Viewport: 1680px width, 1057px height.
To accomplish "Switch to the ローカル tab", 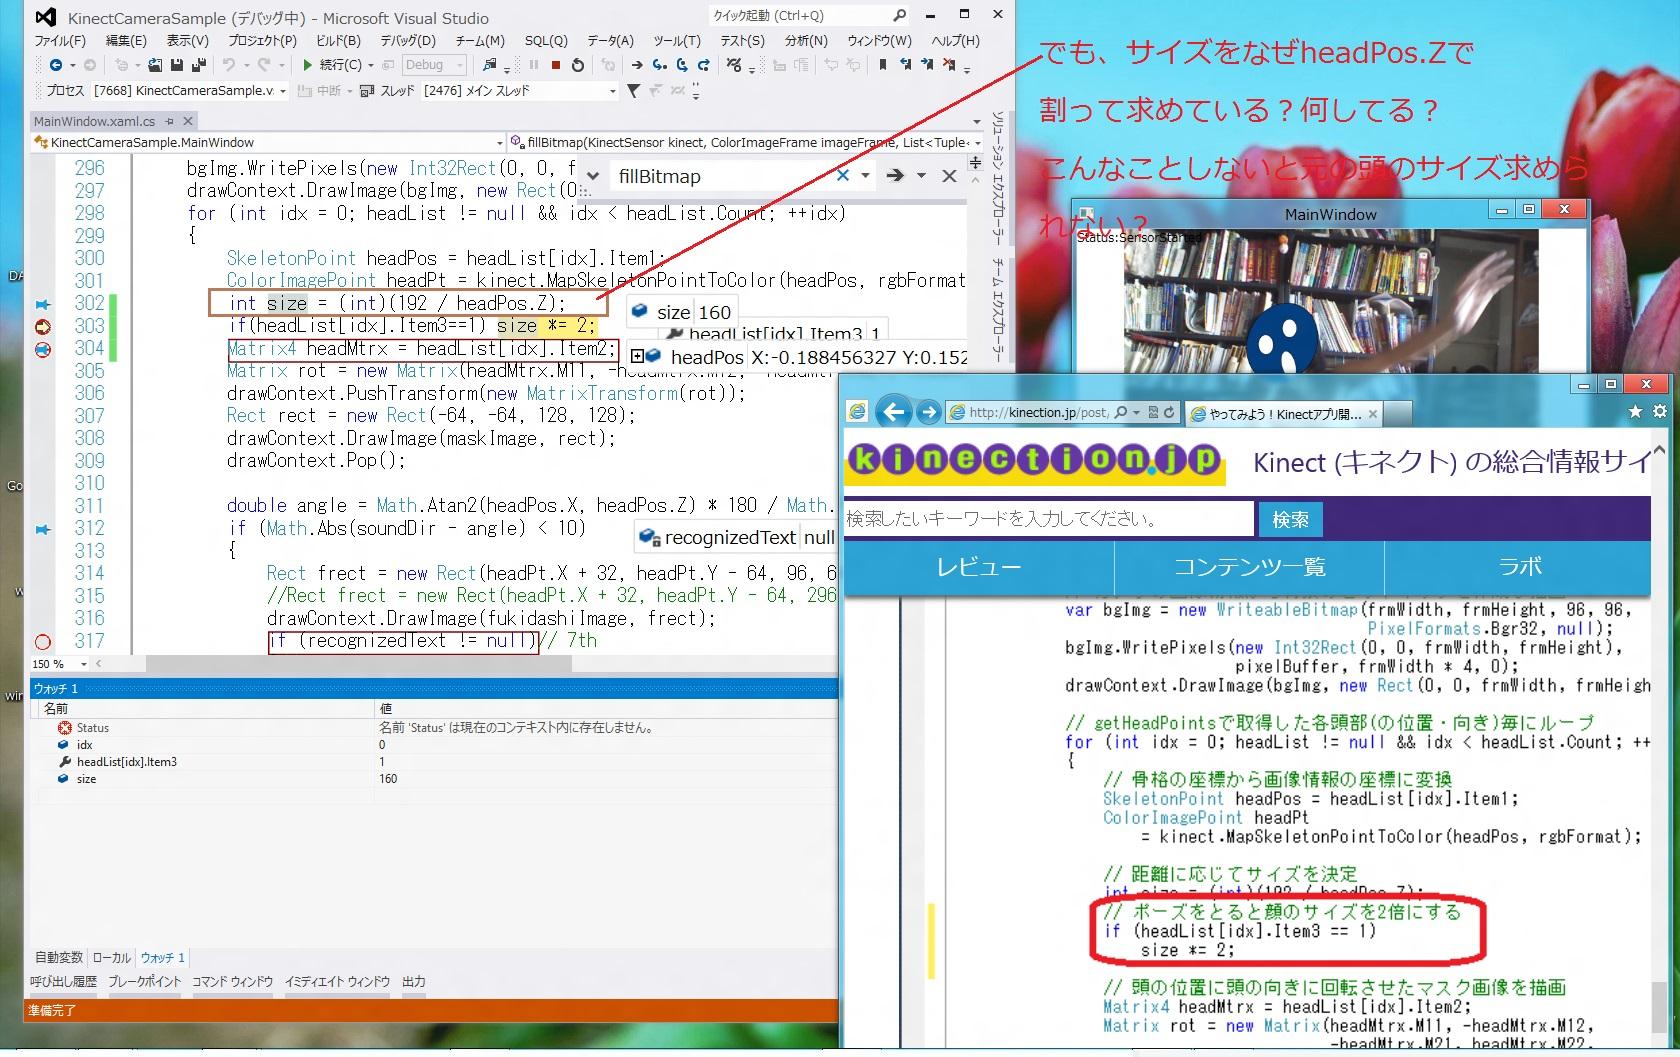I will pyautogui.click(x=112, y=958).
